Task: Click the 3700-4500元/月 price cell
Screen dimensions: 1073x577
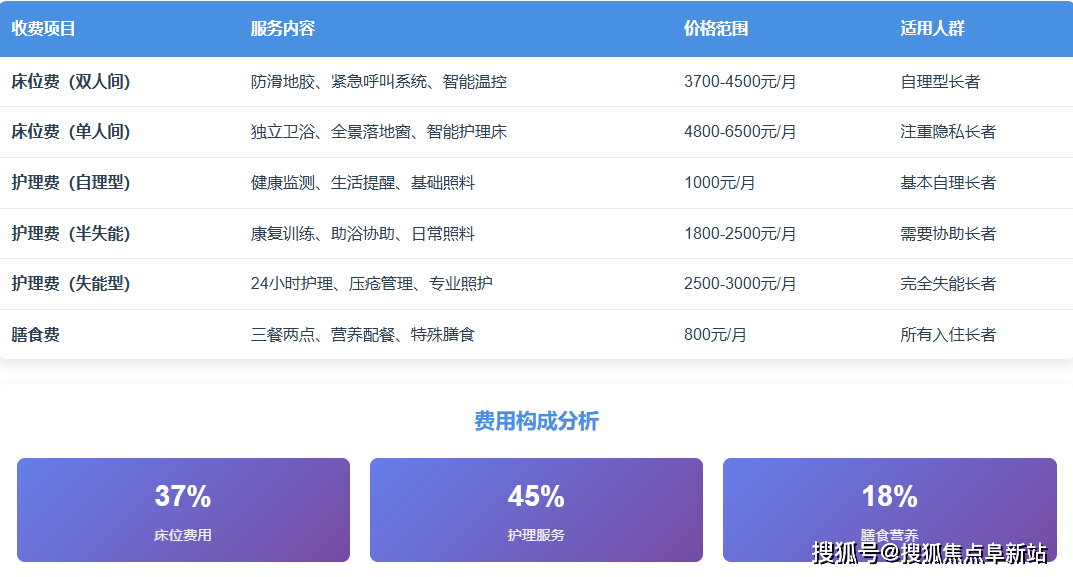Action: (741, 82)
